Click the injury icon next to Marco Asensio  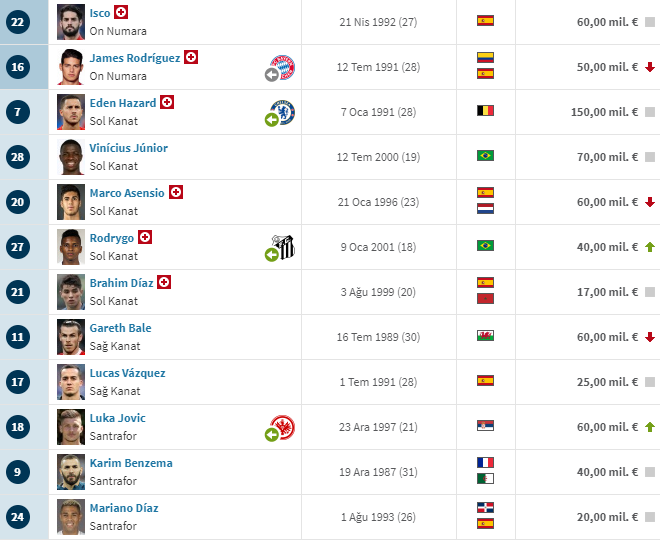[176, 192]
